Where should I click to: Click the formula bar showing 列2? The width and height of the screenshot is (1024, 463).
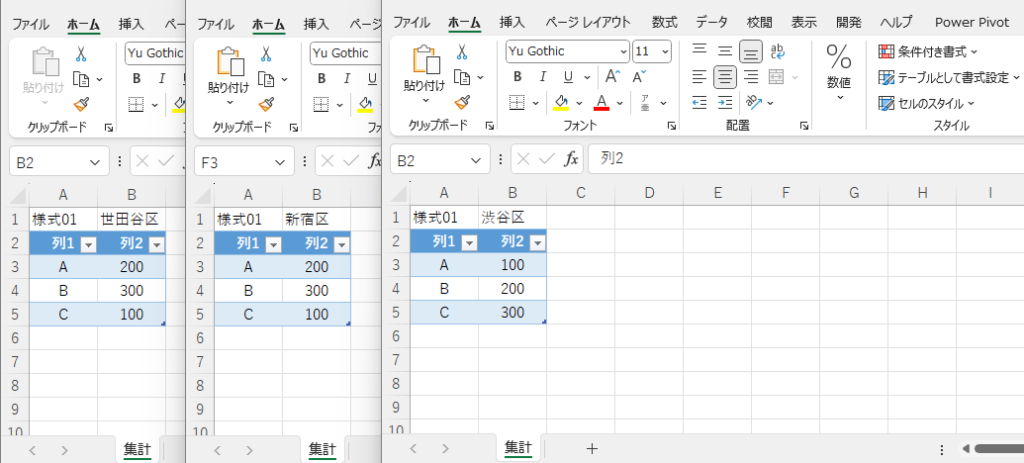(800, 159)
